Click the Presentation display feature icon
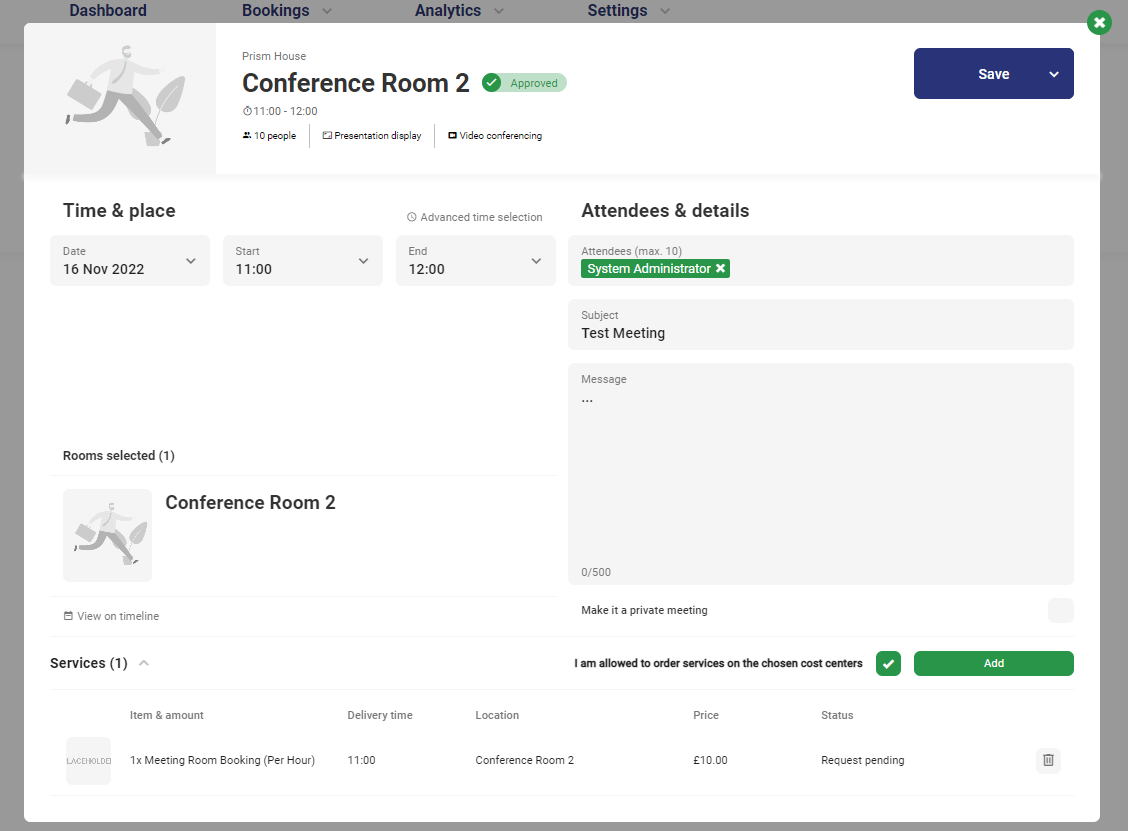Image resolution: width=1128 pixels, height=831 pixels. [327, 136]
